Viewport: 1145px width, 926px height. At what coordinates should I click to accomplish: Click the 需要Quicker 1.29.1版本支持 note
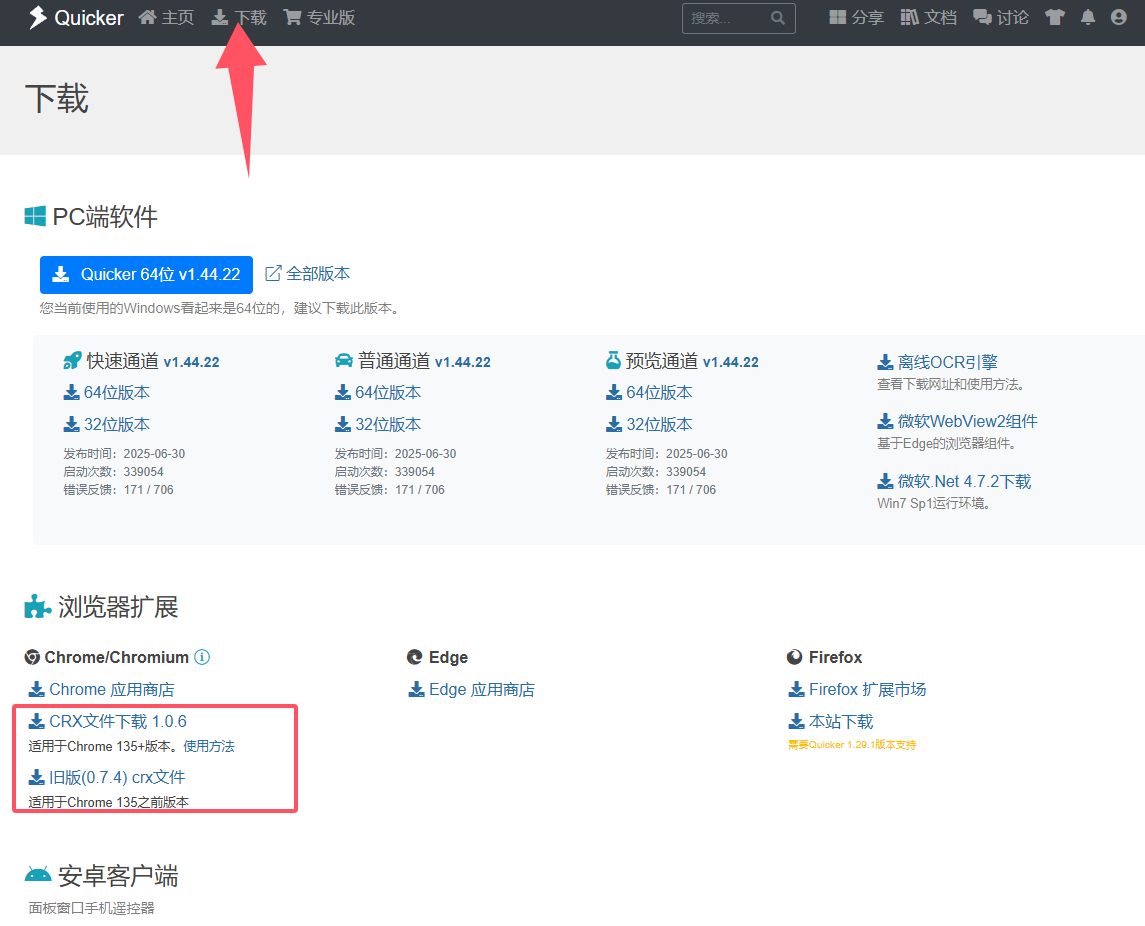pyautogui.click(x=852, y=745)
